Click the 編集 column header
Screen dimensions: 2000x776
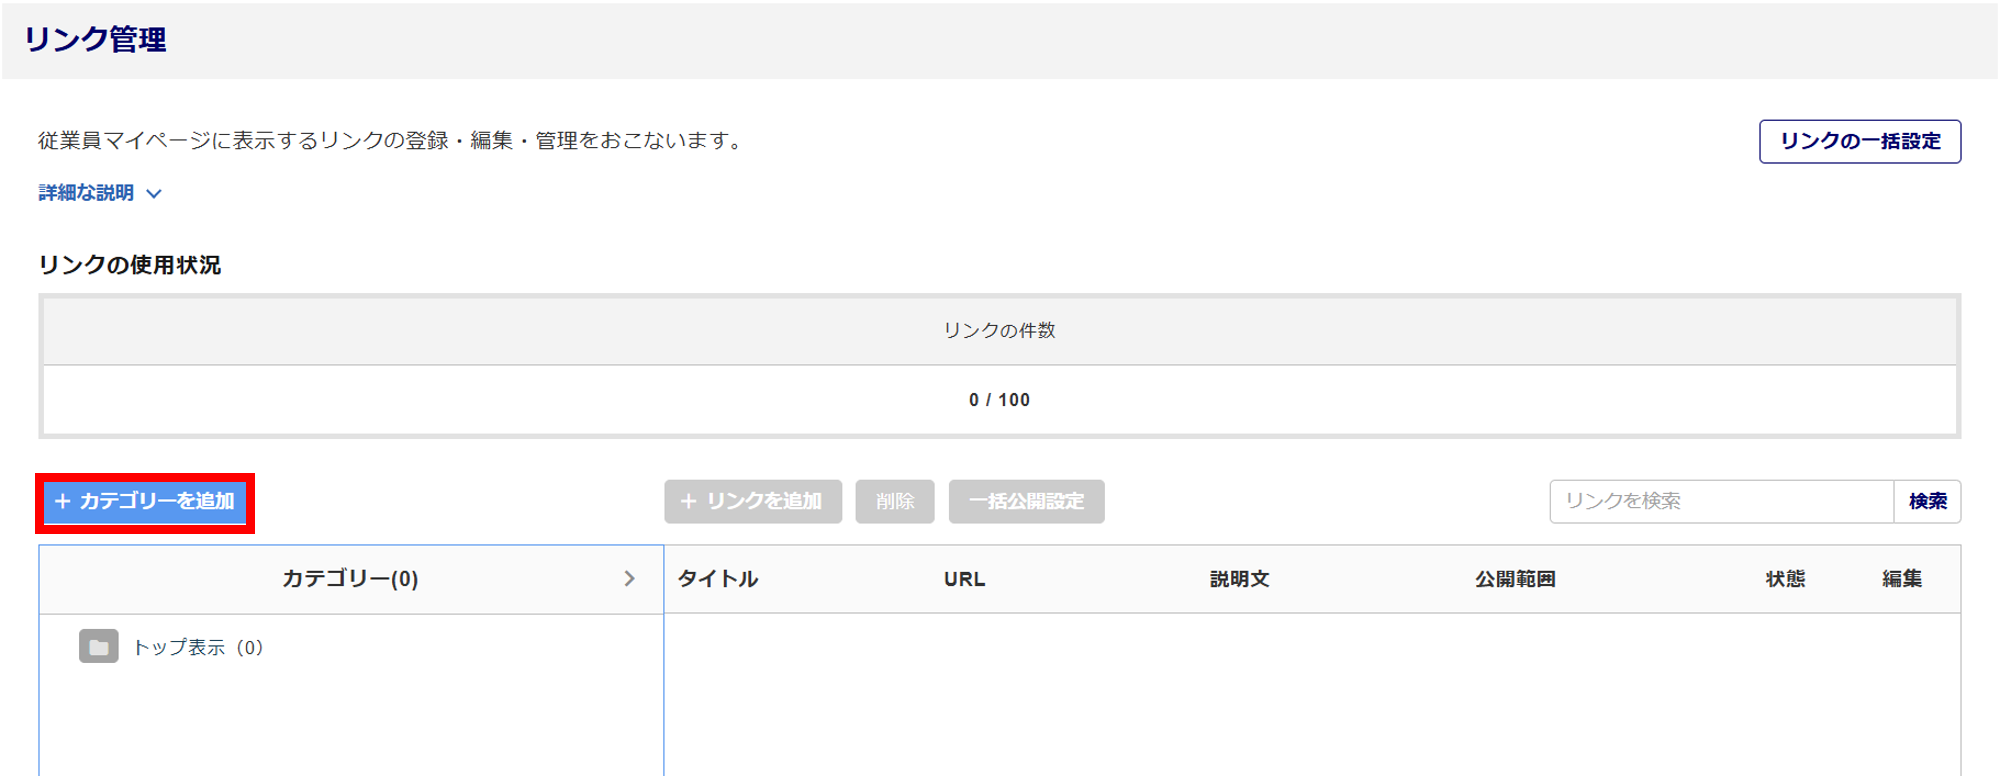click(x=1902, y=579)
